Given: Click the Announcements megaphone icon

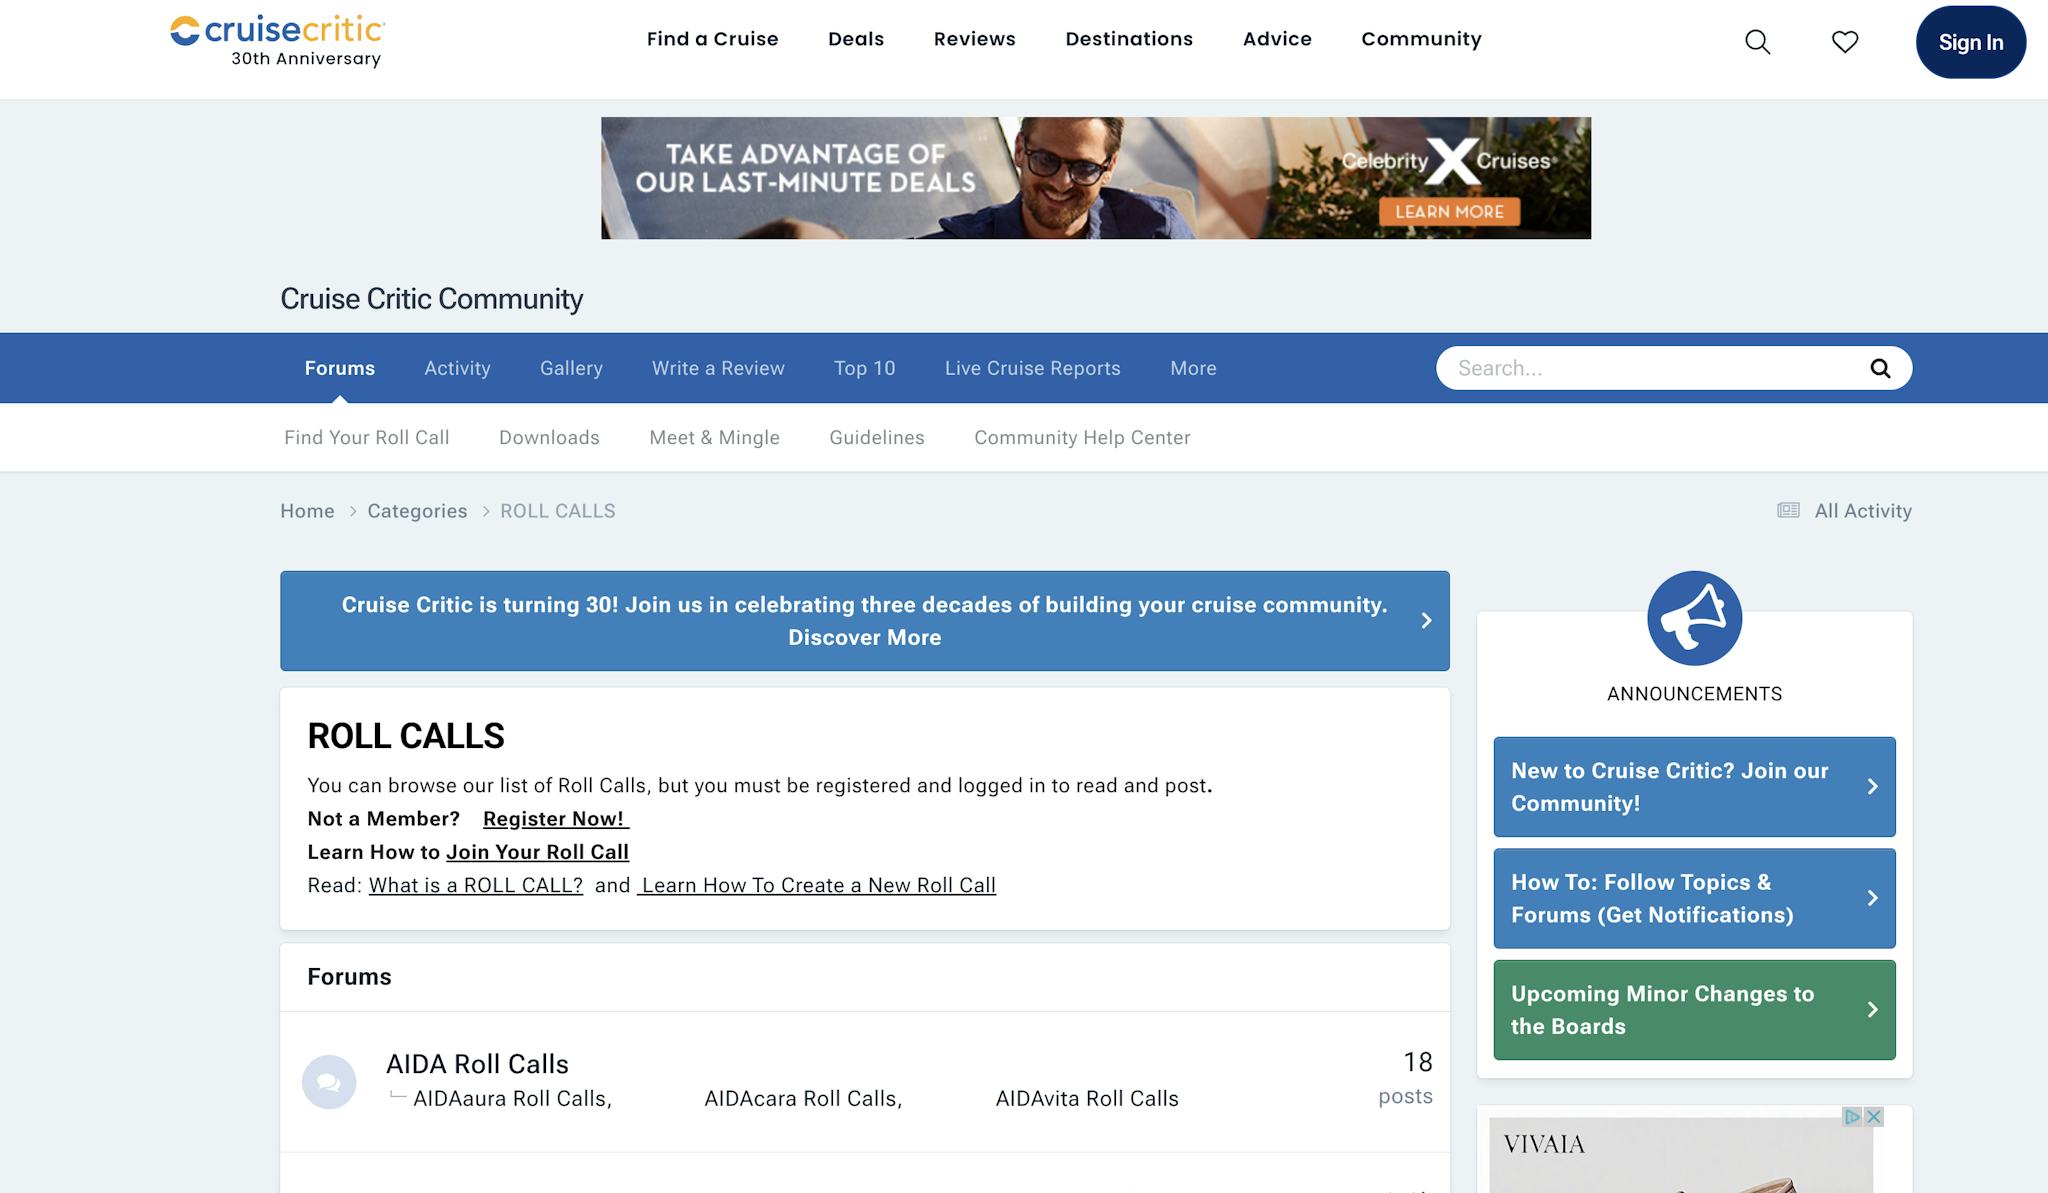Looking at the screenshot, I should (1694, 618).
